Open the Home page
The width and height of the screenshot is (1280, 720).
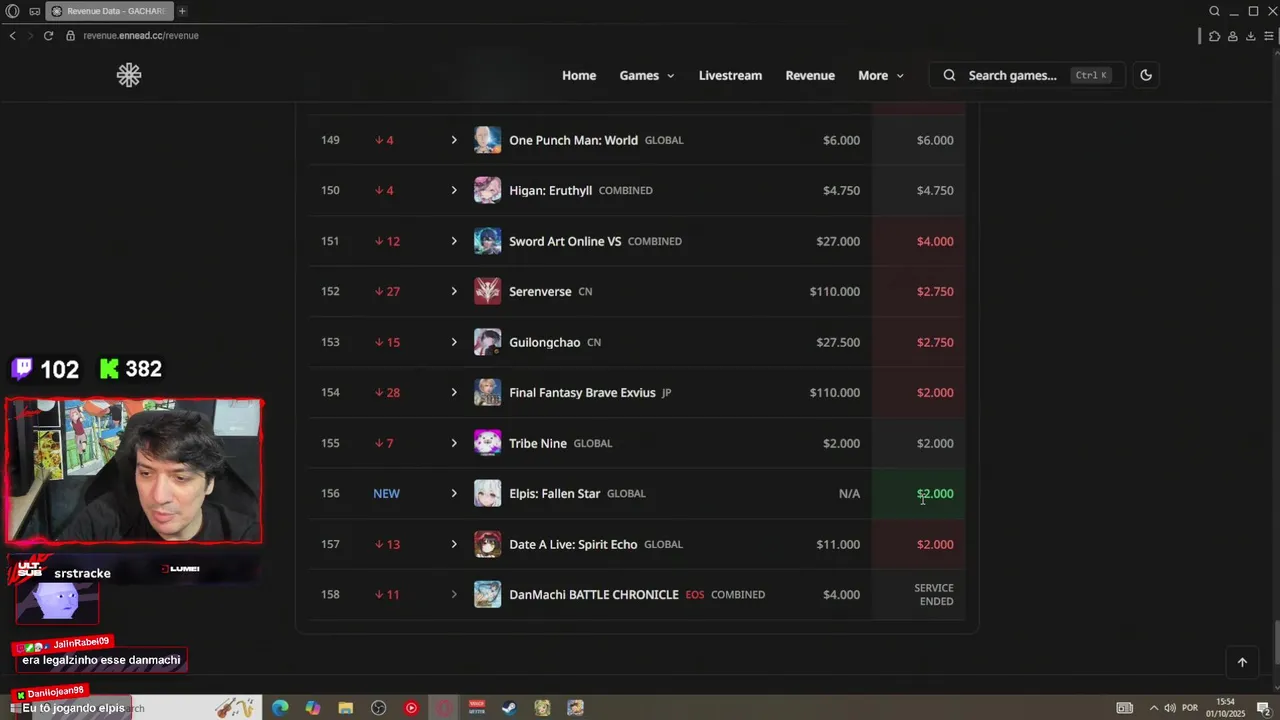(579, 75)
